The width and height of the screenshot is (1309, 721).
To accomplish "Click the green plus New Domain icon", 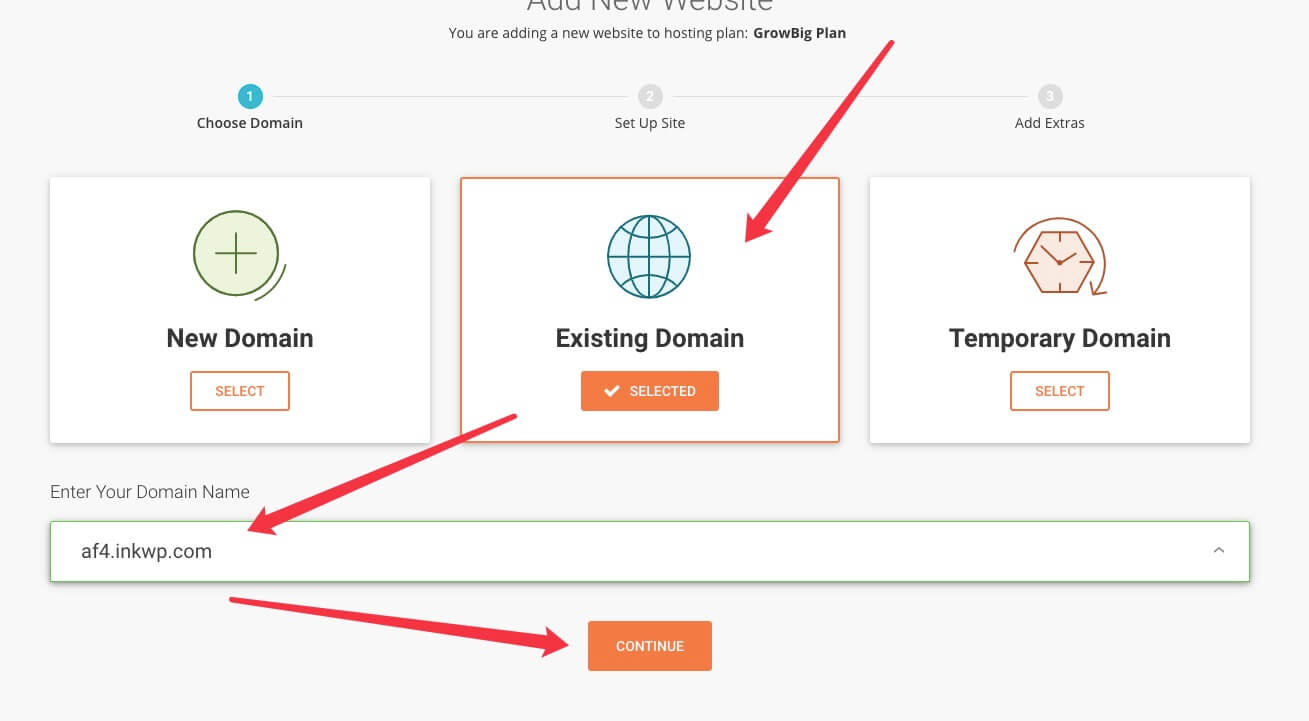I will (x=236, y=254).
